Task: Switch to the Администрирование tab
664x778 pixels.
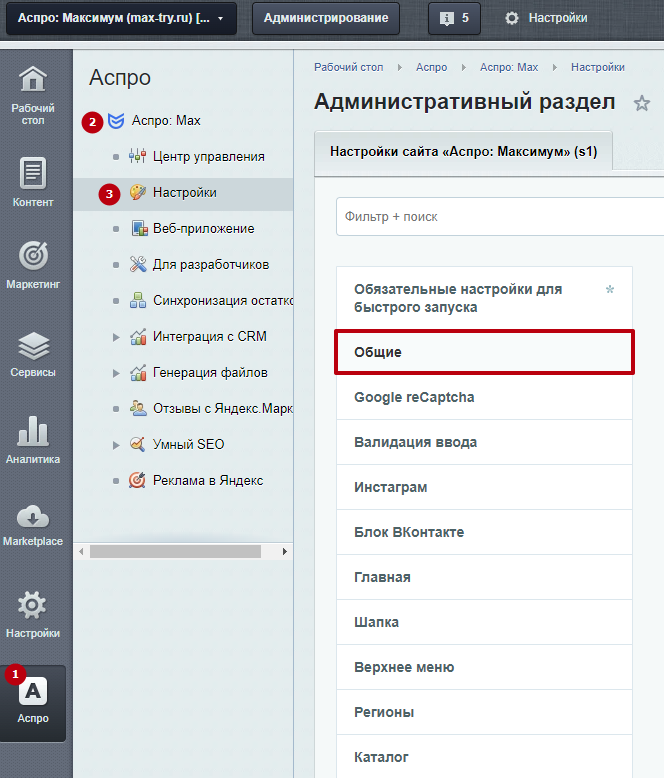Action: (326, 18)
